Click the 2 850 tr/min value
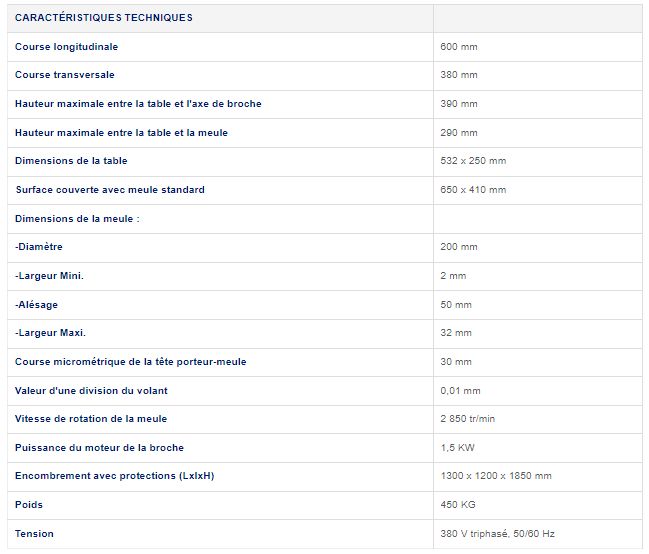The width and height of the screenshot is (649, 554). point(468,419)
